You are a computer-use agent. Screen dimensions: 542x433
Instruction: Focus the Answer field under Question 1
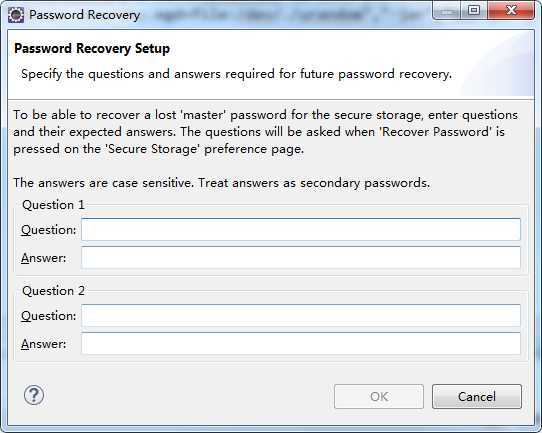point(301,257)
